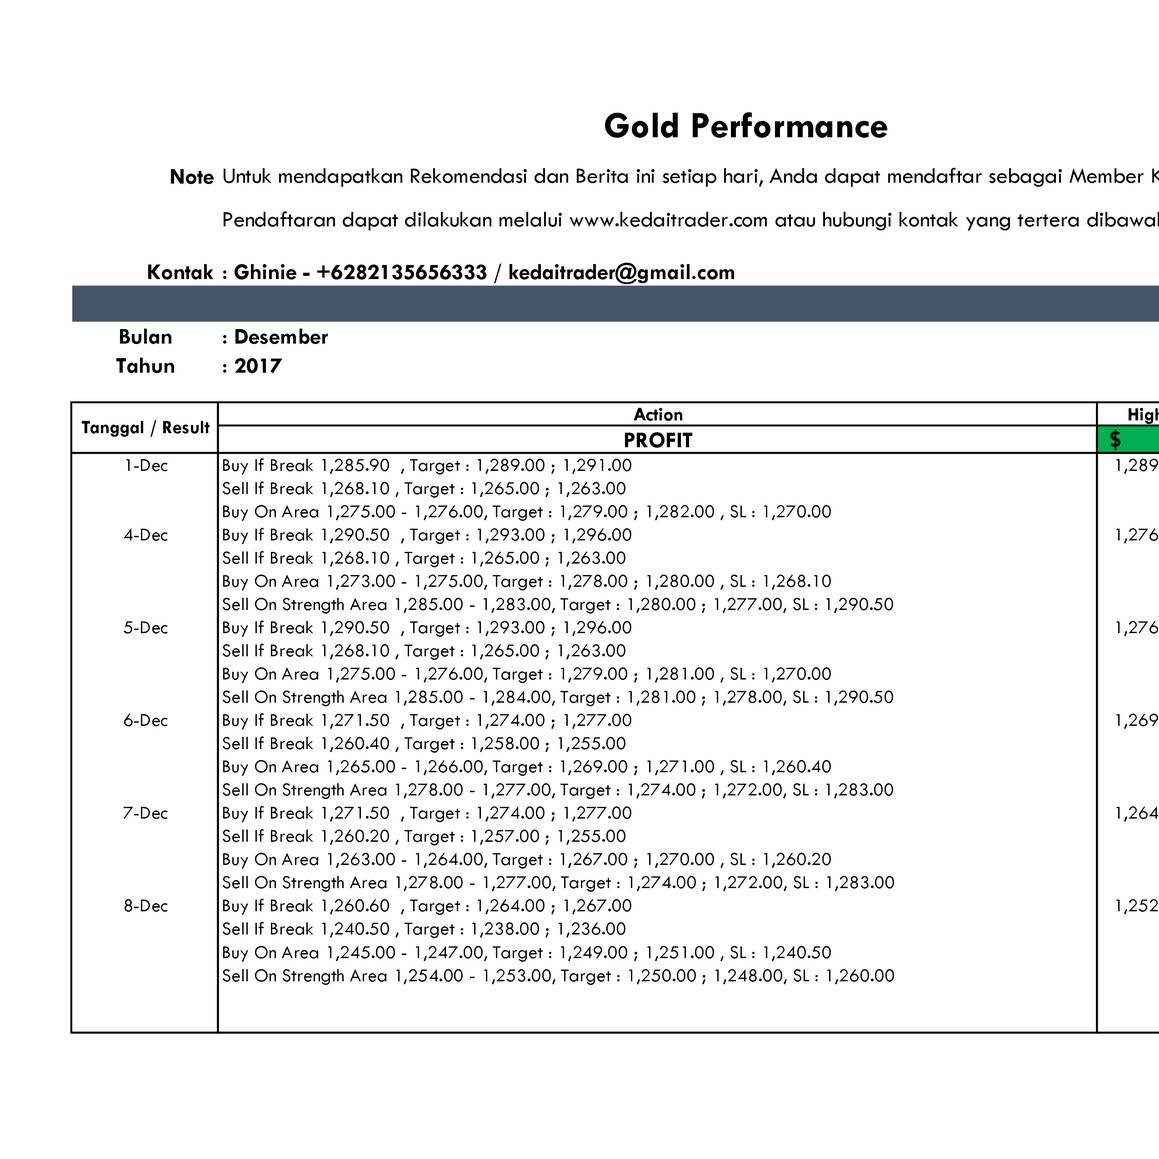1159x1159 pixels.
Task: Select the Bulan value Desember
Action: tap(281, 337)
